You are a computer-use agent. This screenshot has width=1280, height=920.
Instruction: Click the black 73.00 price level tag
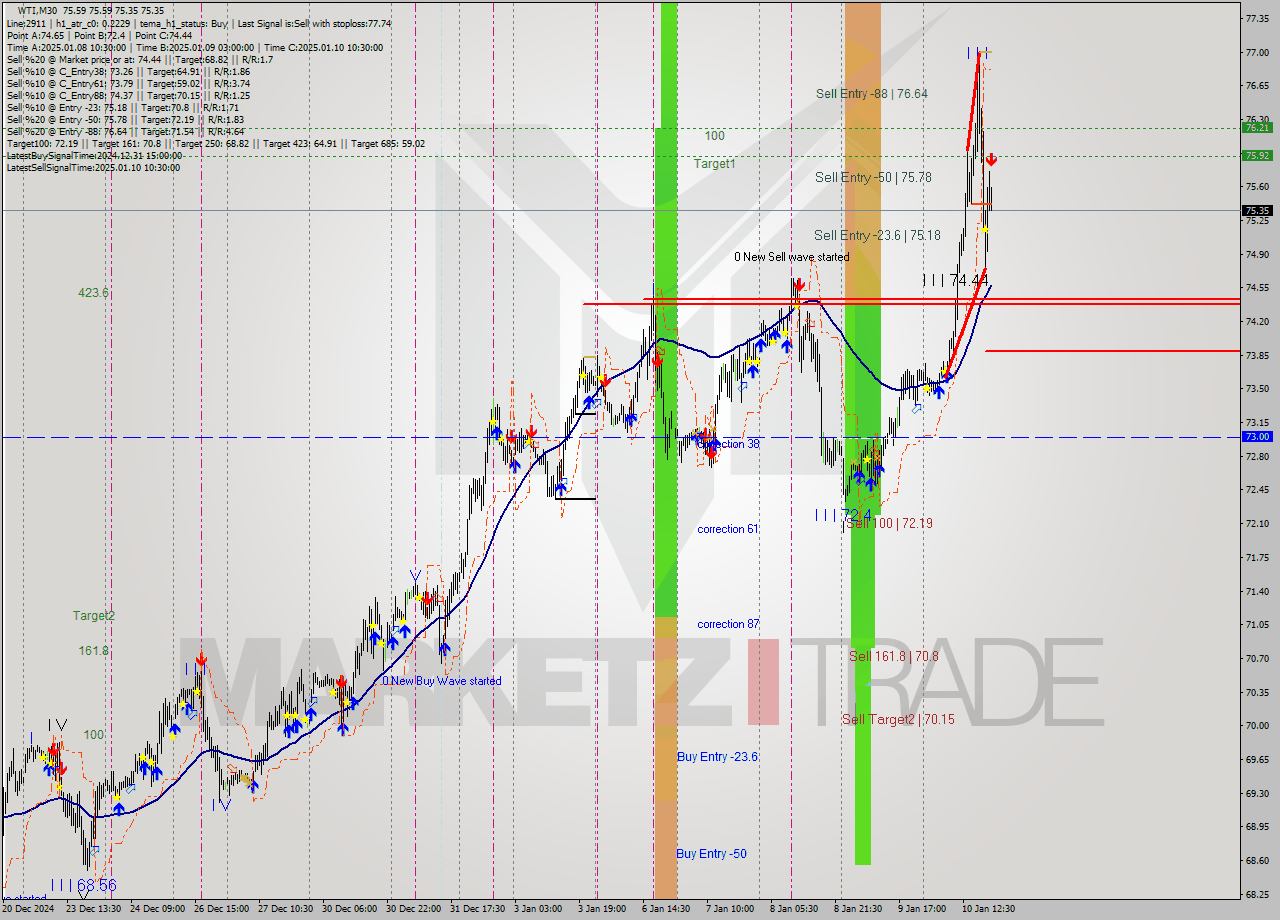point(1257,437)
